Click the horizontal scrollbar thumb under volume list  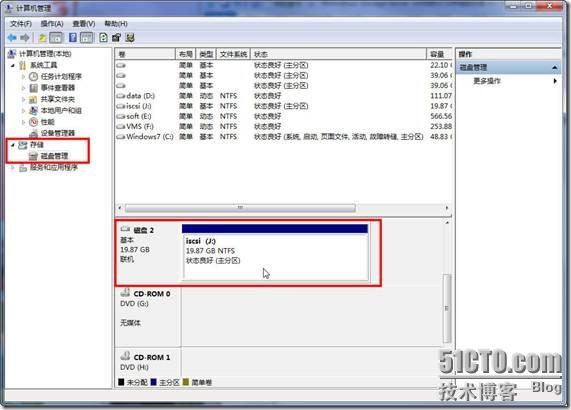pyautogui.click(x=240, y=208)
